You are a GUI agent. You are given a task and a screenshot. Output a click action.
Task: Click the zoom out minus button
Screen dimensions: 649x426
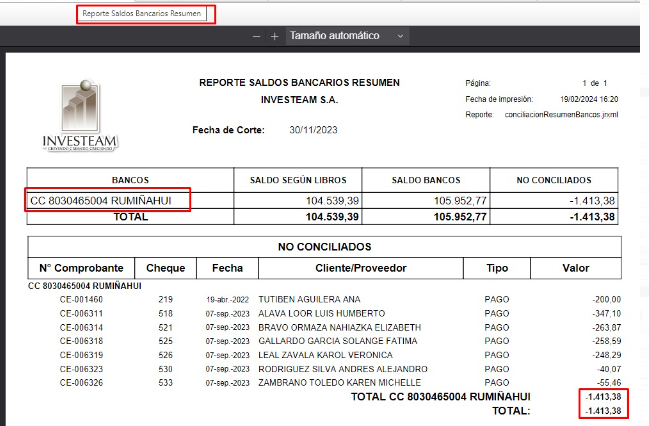[256, 36]
